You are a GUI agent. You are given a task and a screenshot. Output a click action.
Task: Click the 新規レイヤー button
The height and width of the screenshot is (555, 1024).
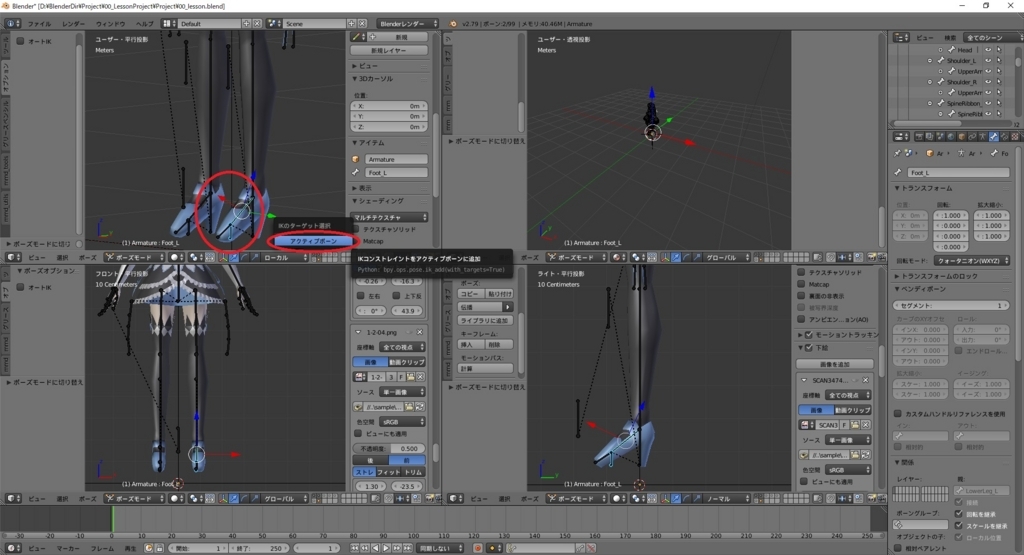click(389, 50)
